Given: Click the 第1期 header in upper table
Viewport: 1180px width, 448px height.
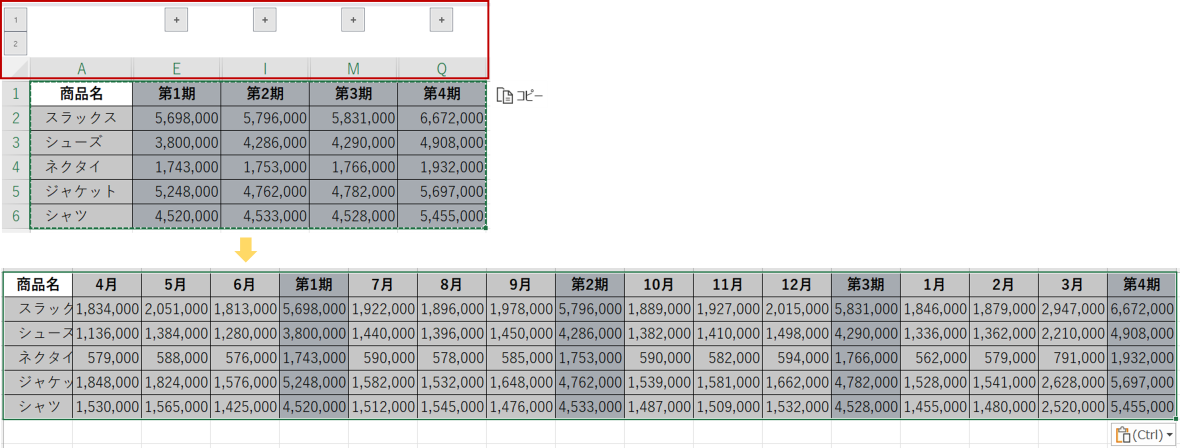Looking at the screenshot, I should pos(177,94).
